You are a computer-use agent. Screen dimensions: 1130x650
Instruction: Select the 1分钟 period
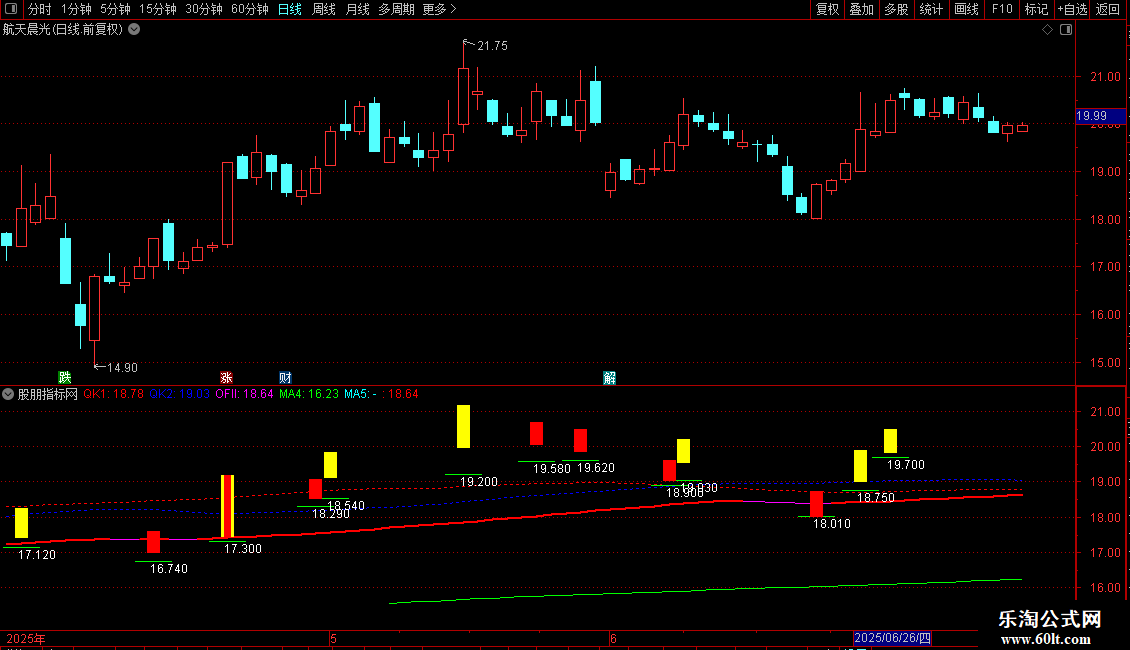click(76, 9)
